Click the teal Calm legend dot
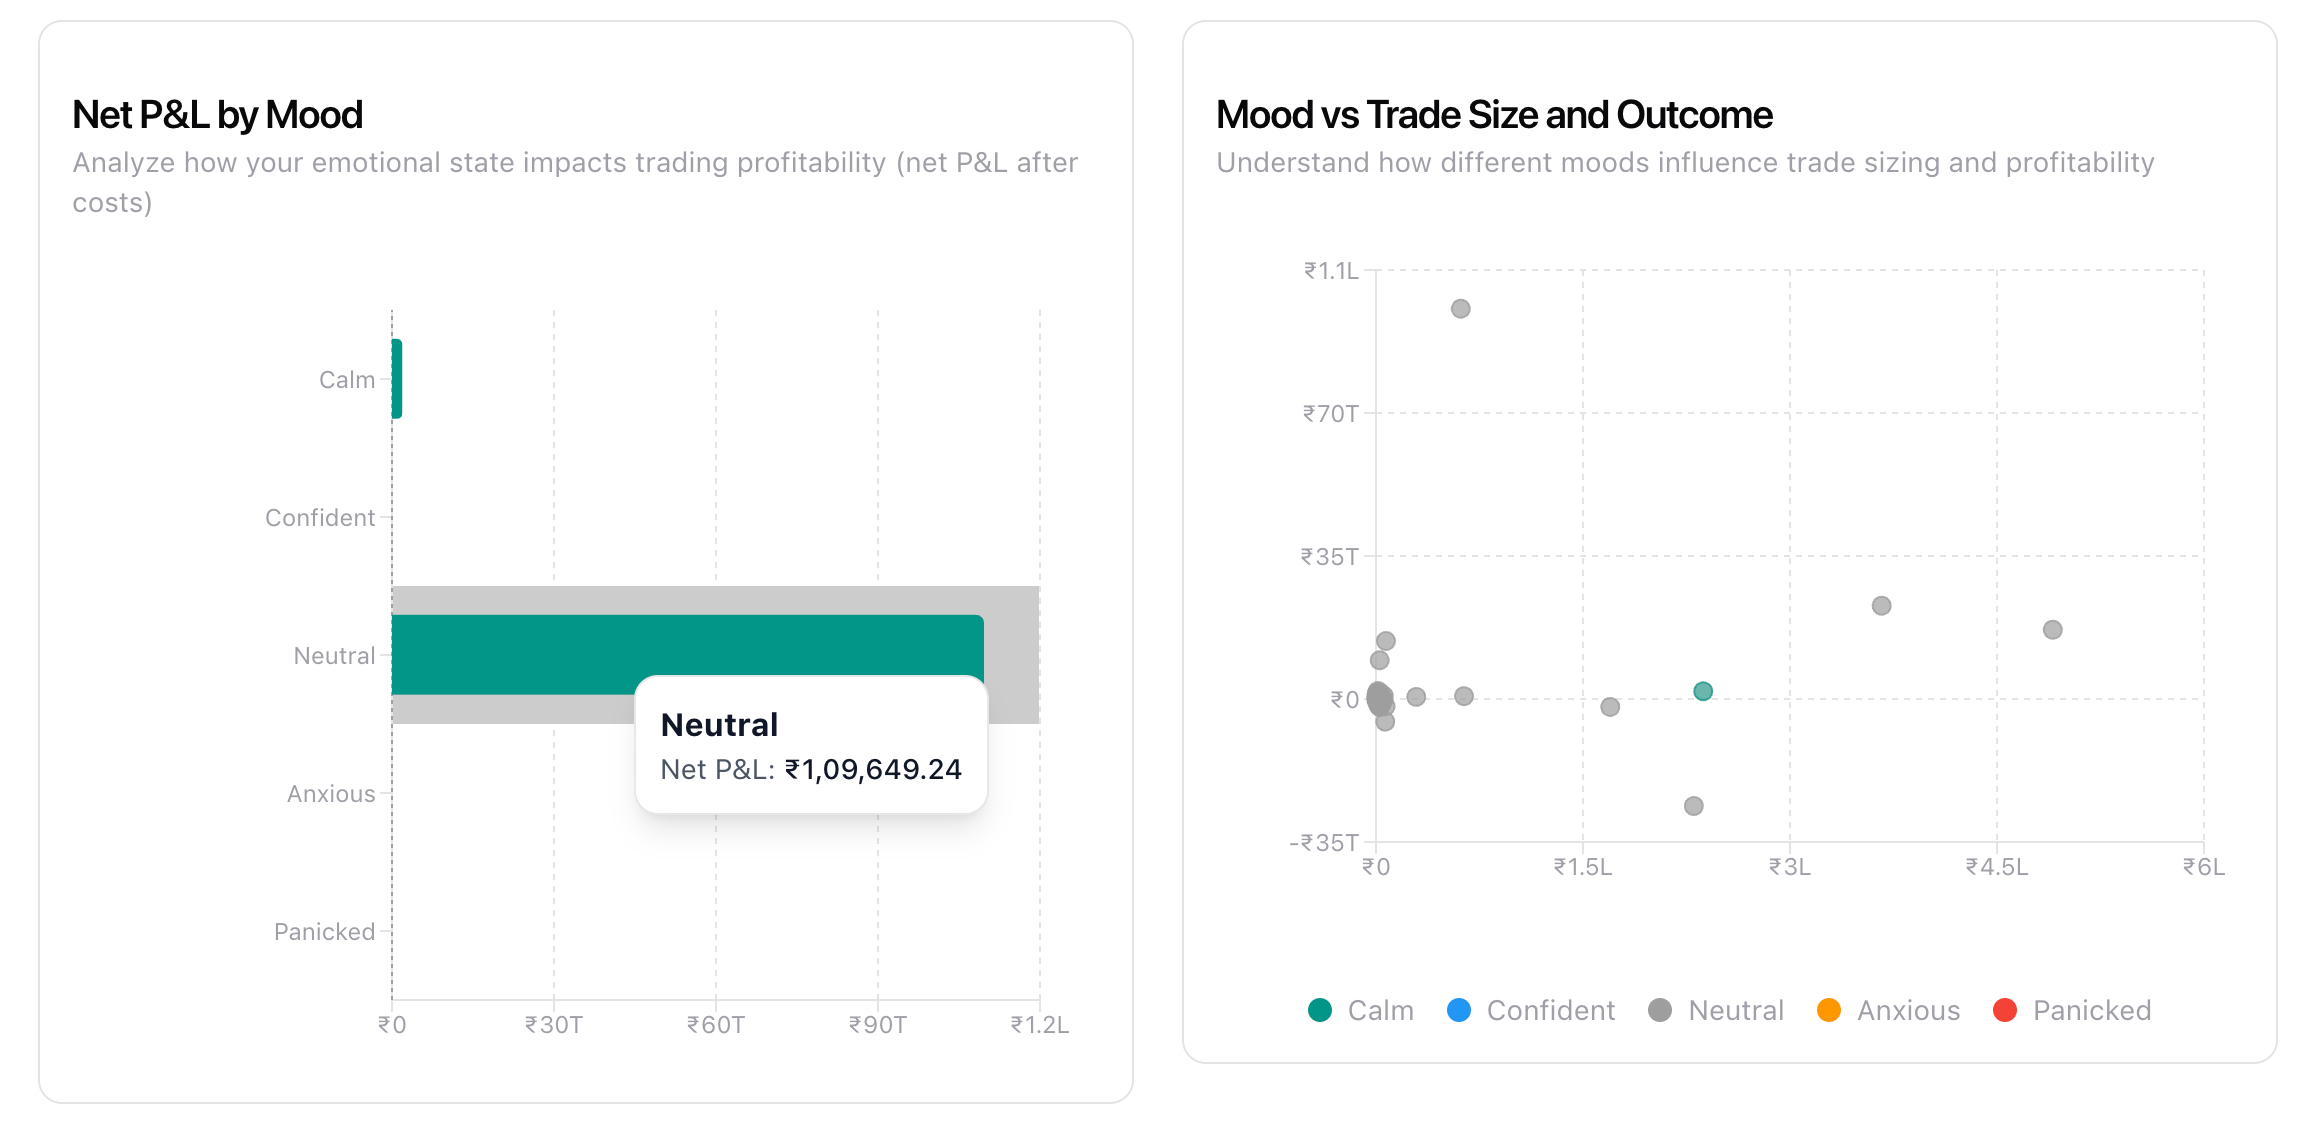This screenshot has width=2310, height=1130. [1320, 1010]
